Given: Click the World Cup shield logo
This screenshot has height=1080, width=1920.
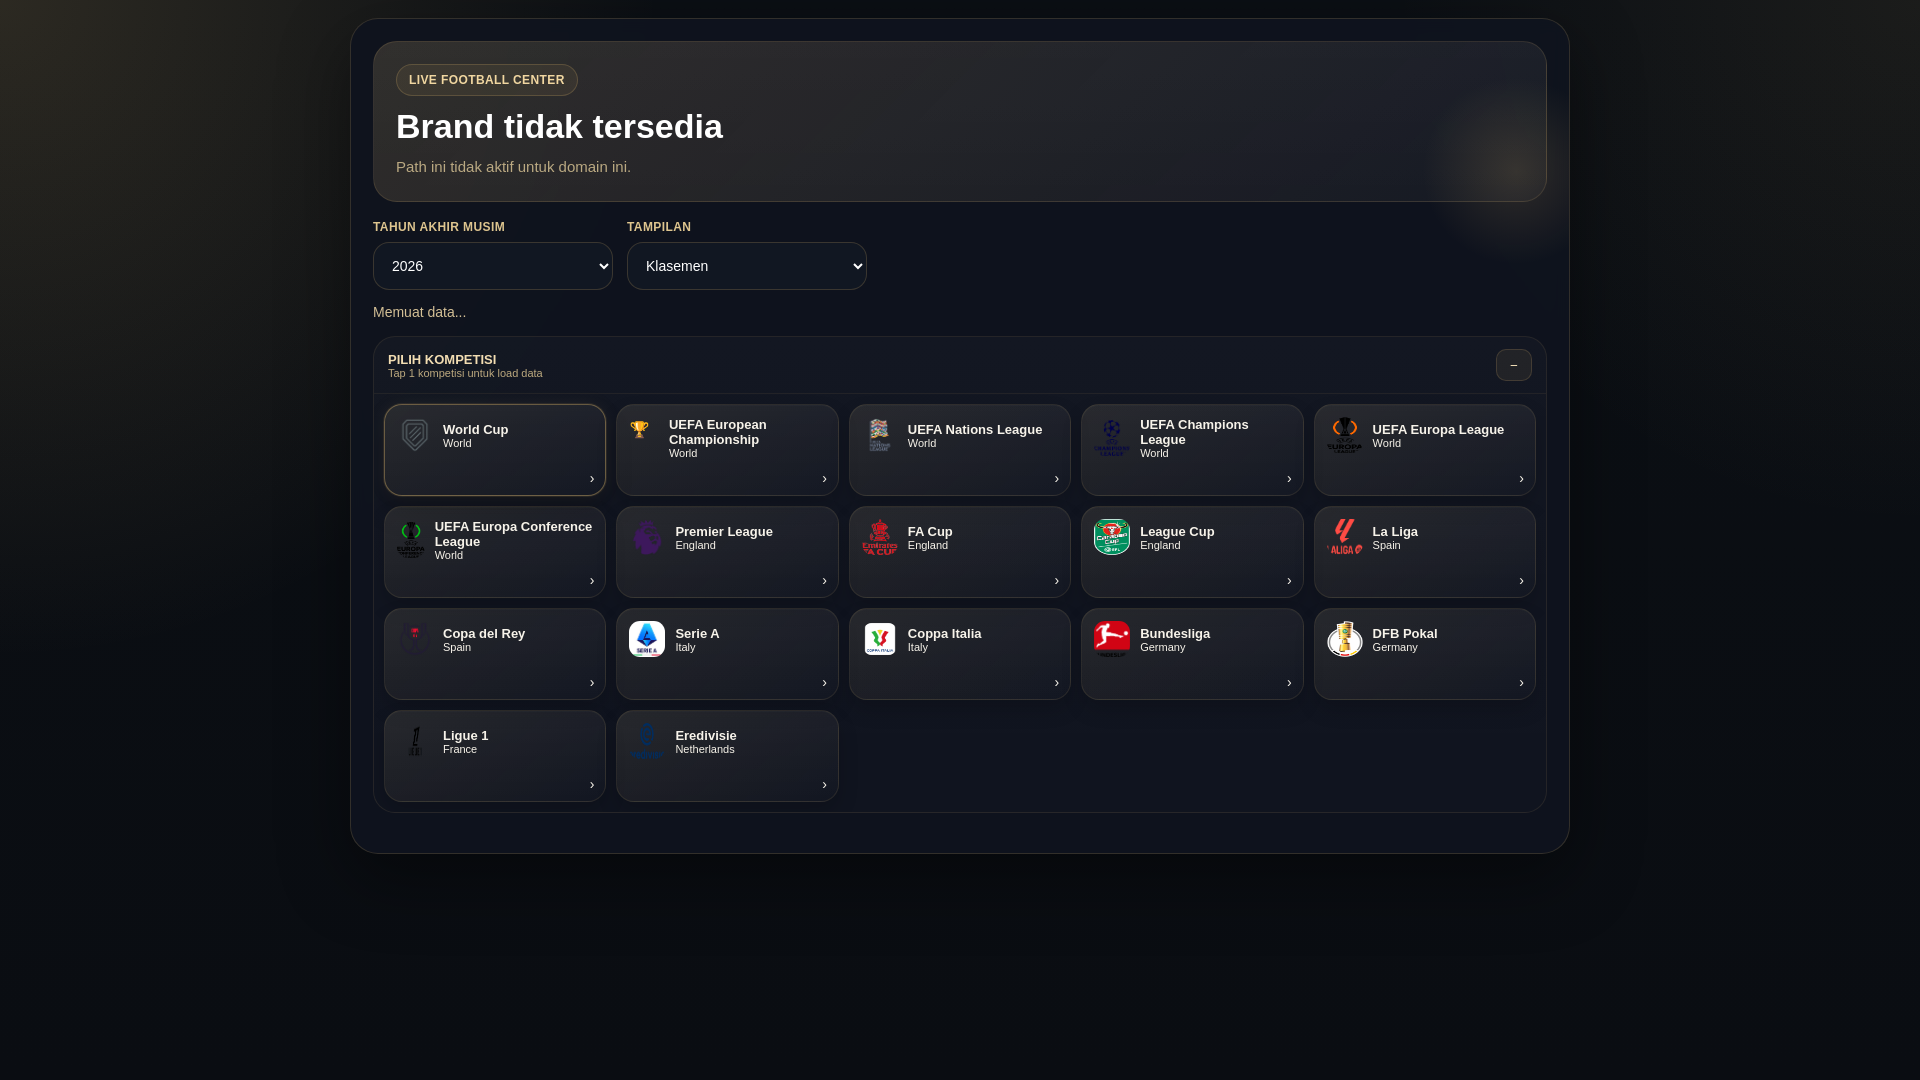Looking at the screenshot, I should (x=415, y=435).
